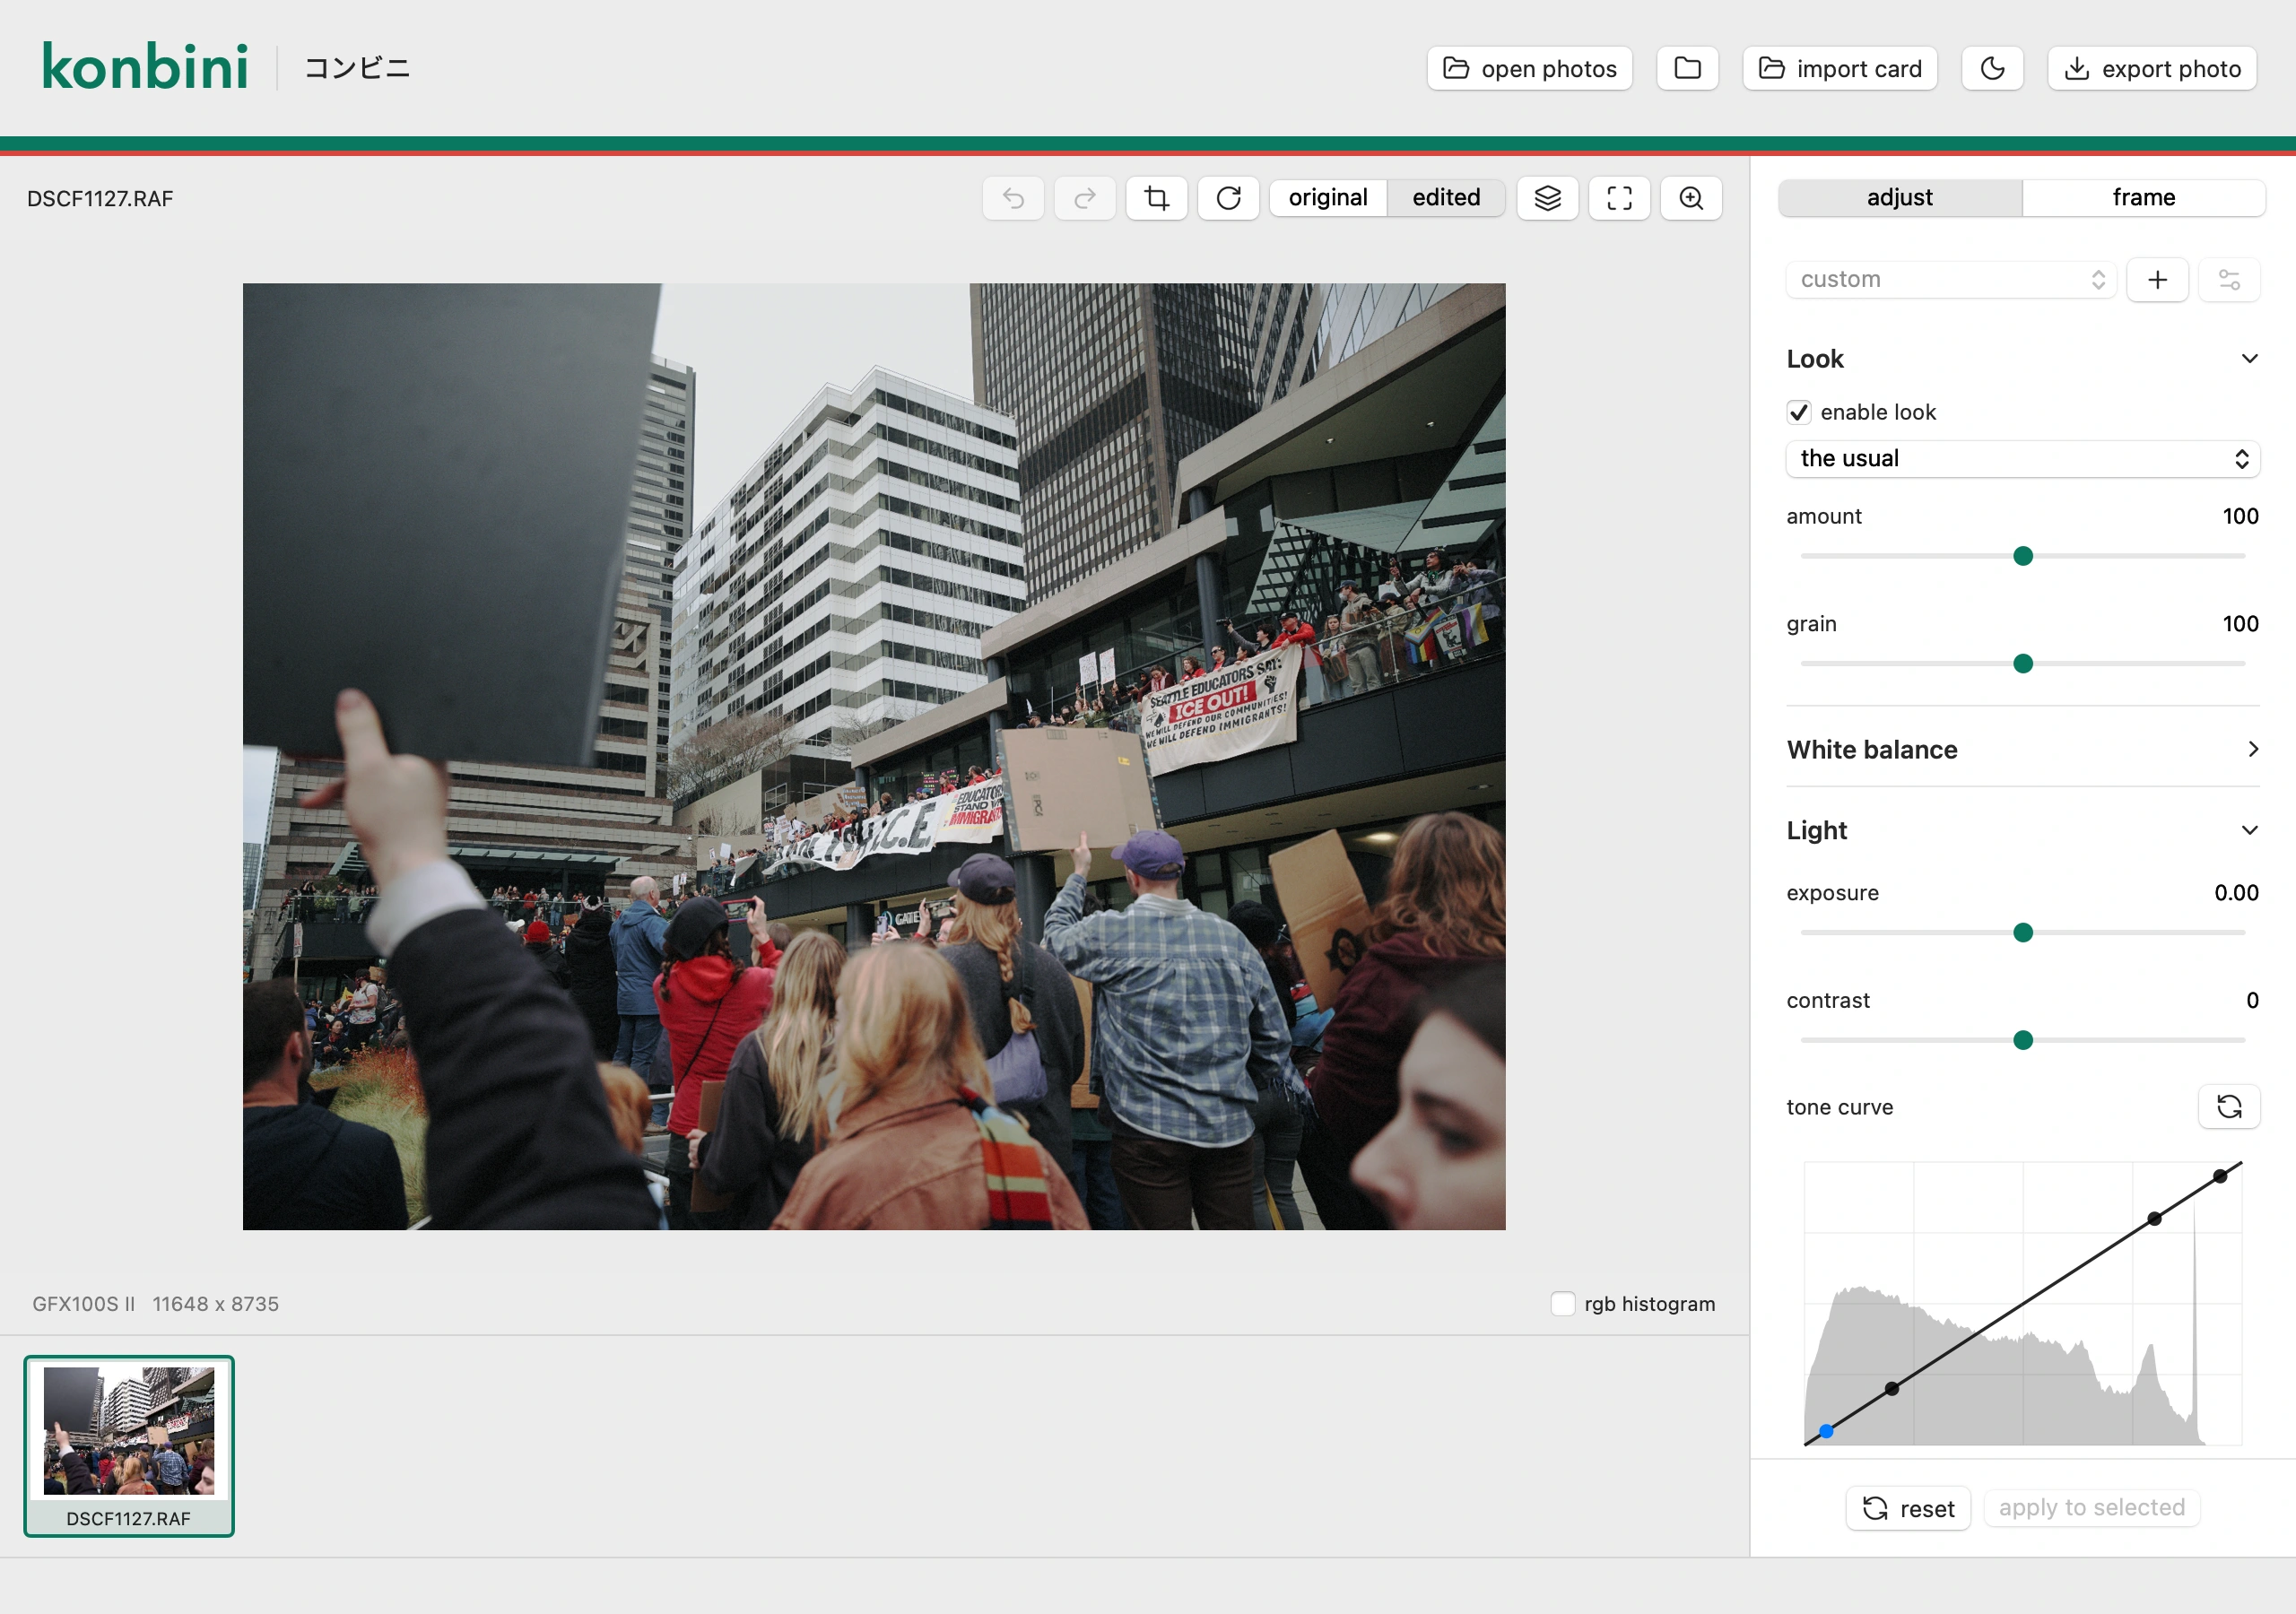Click the grain slider handle
Viewport: 2296px width, 1614px height.
click(x=2023, y=664)
